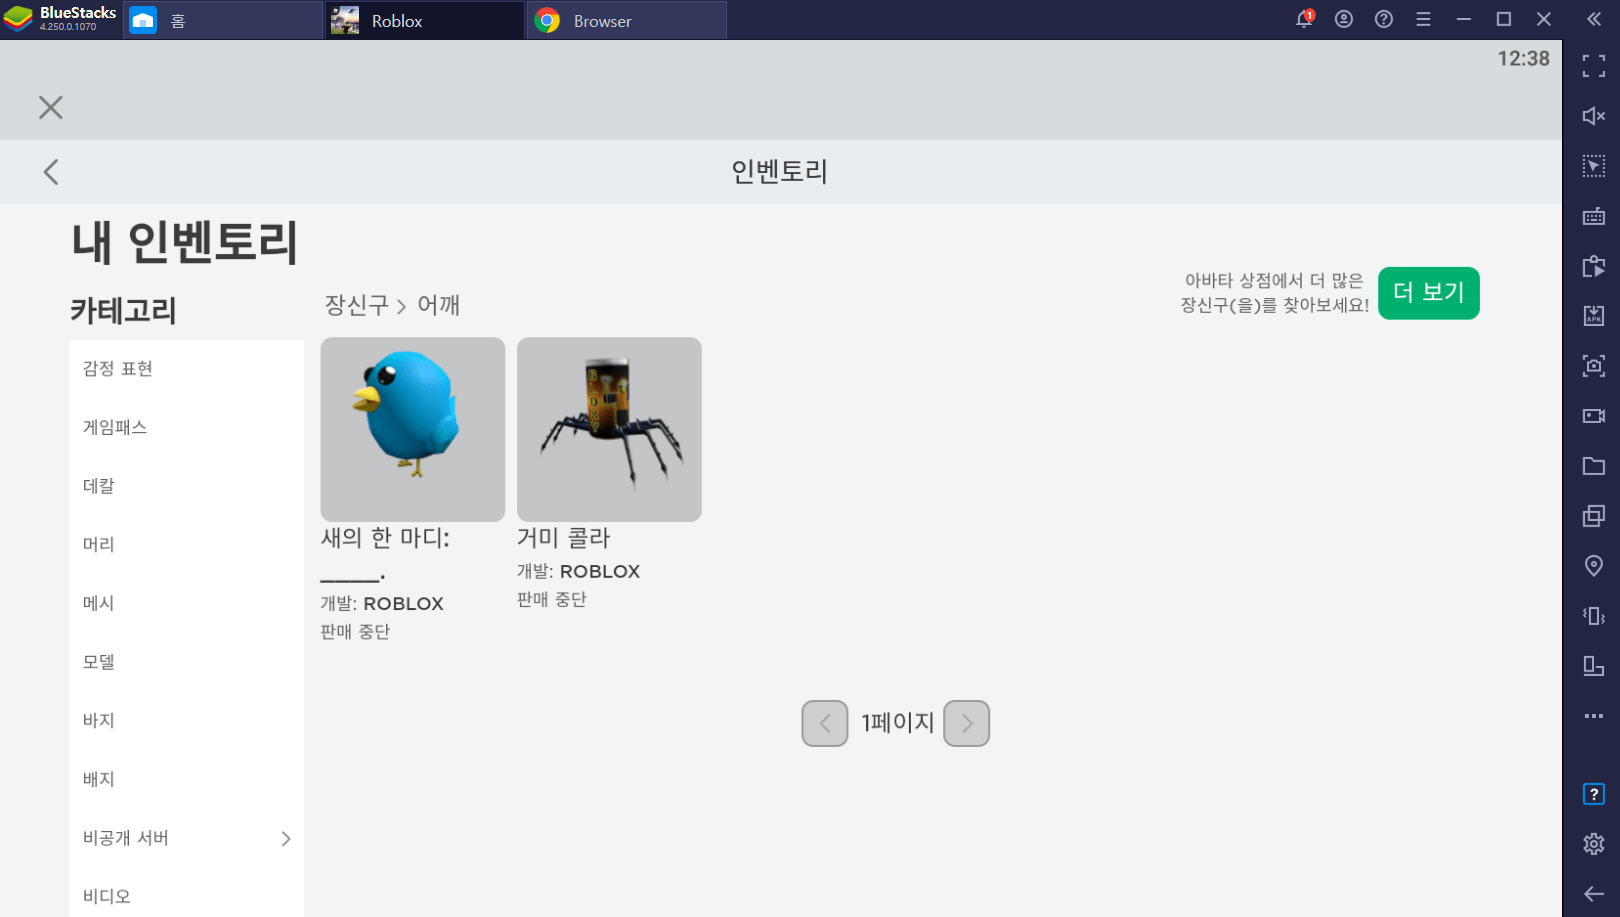Select 메시 category
Viewport: 1620px width, 917px height.
click(186, 604)
